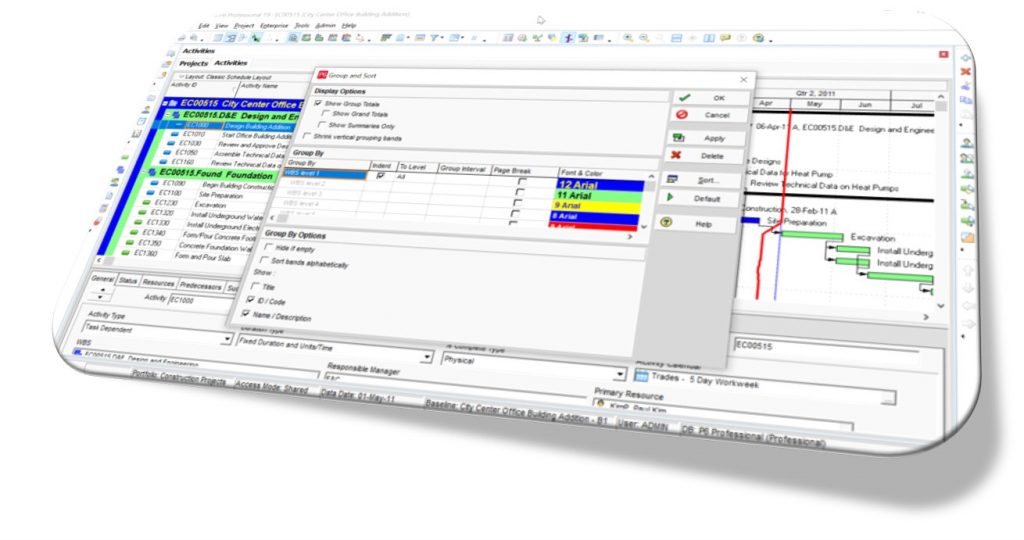Enable Hide if empty option
Image resolution: width=1024 pixels, height=540 pixels.
point(268,247)
